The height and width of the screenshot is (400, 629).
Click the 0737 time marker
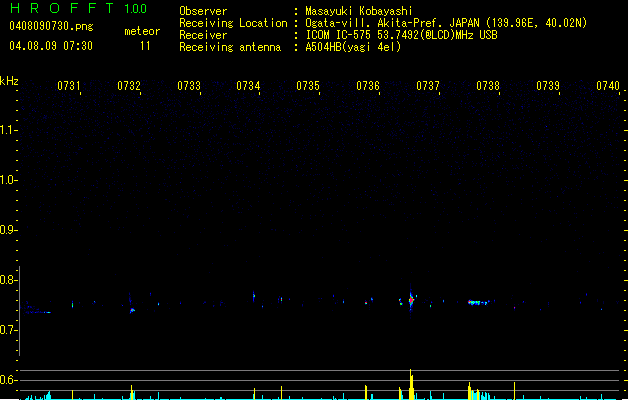[428, 86]
